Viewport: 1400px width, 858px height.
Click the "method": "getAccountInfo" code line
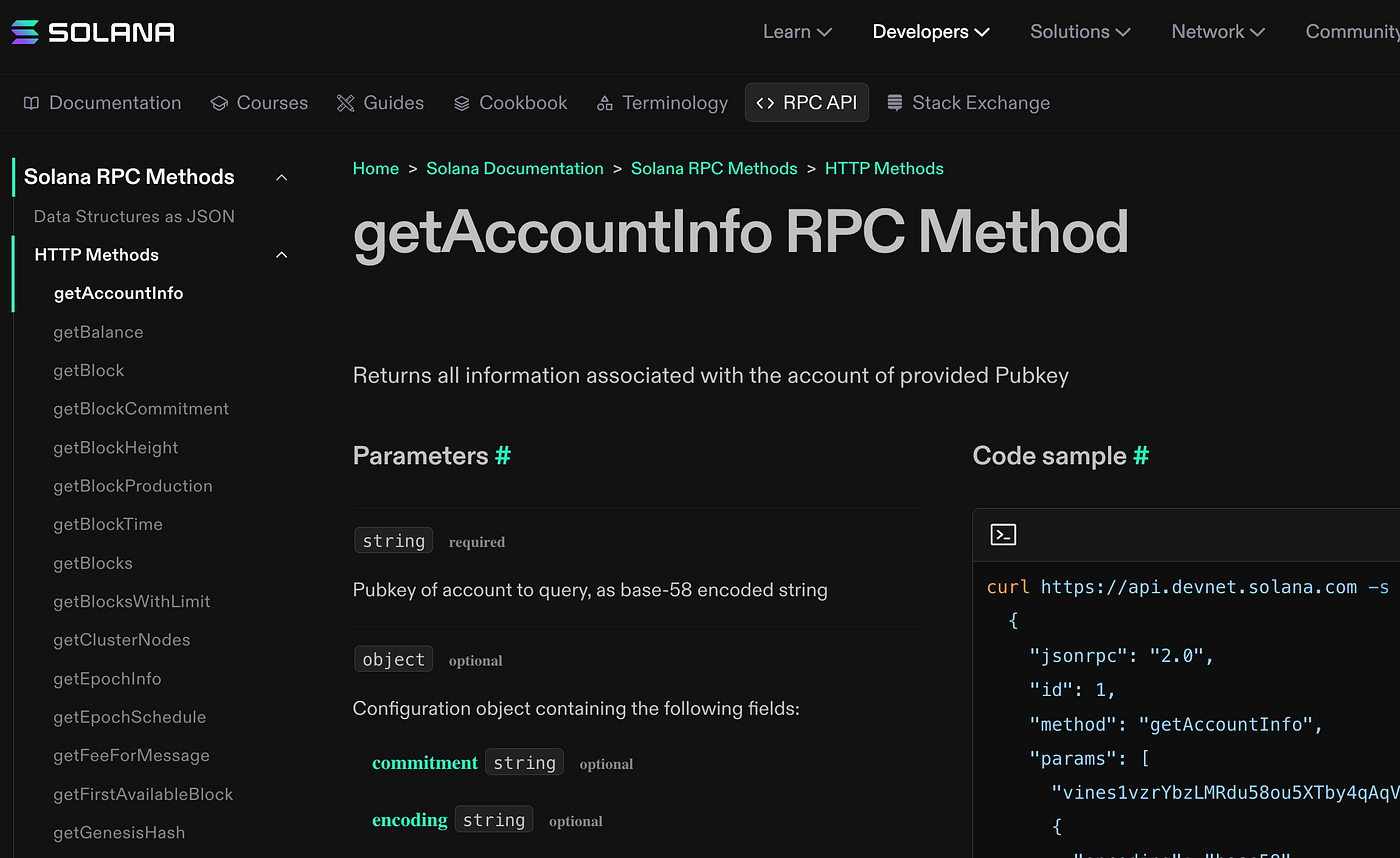pyautogui.click(x=1176, y=725)
